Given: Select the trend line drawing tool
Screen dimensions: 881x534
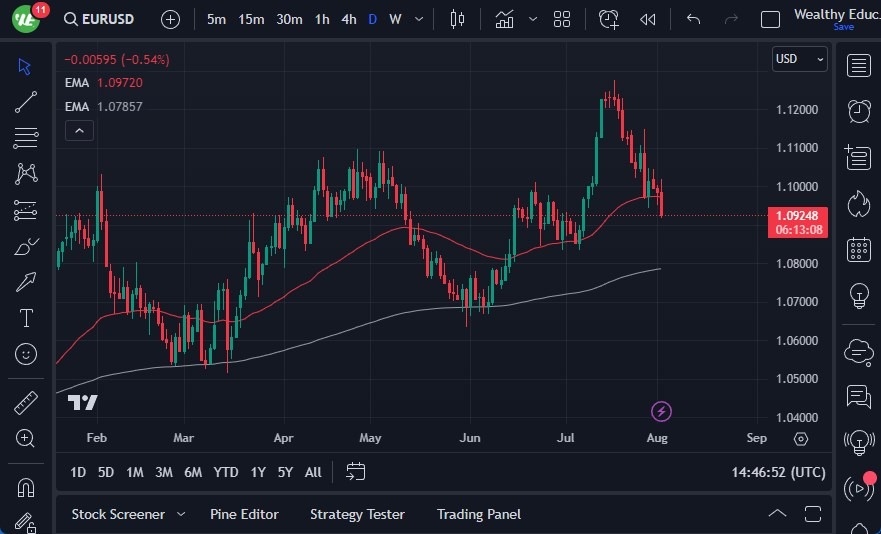Looking at the screenshot, I should pyautogui.click(x=26, y=102).
